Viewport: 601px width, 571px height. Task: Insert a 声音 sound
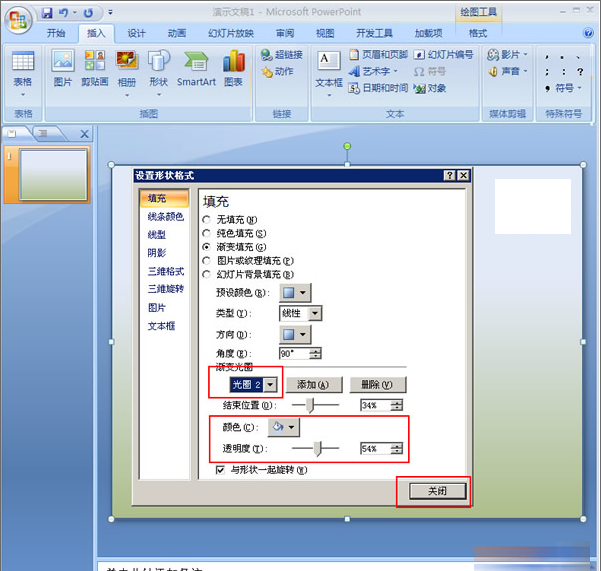coord(507,71)
